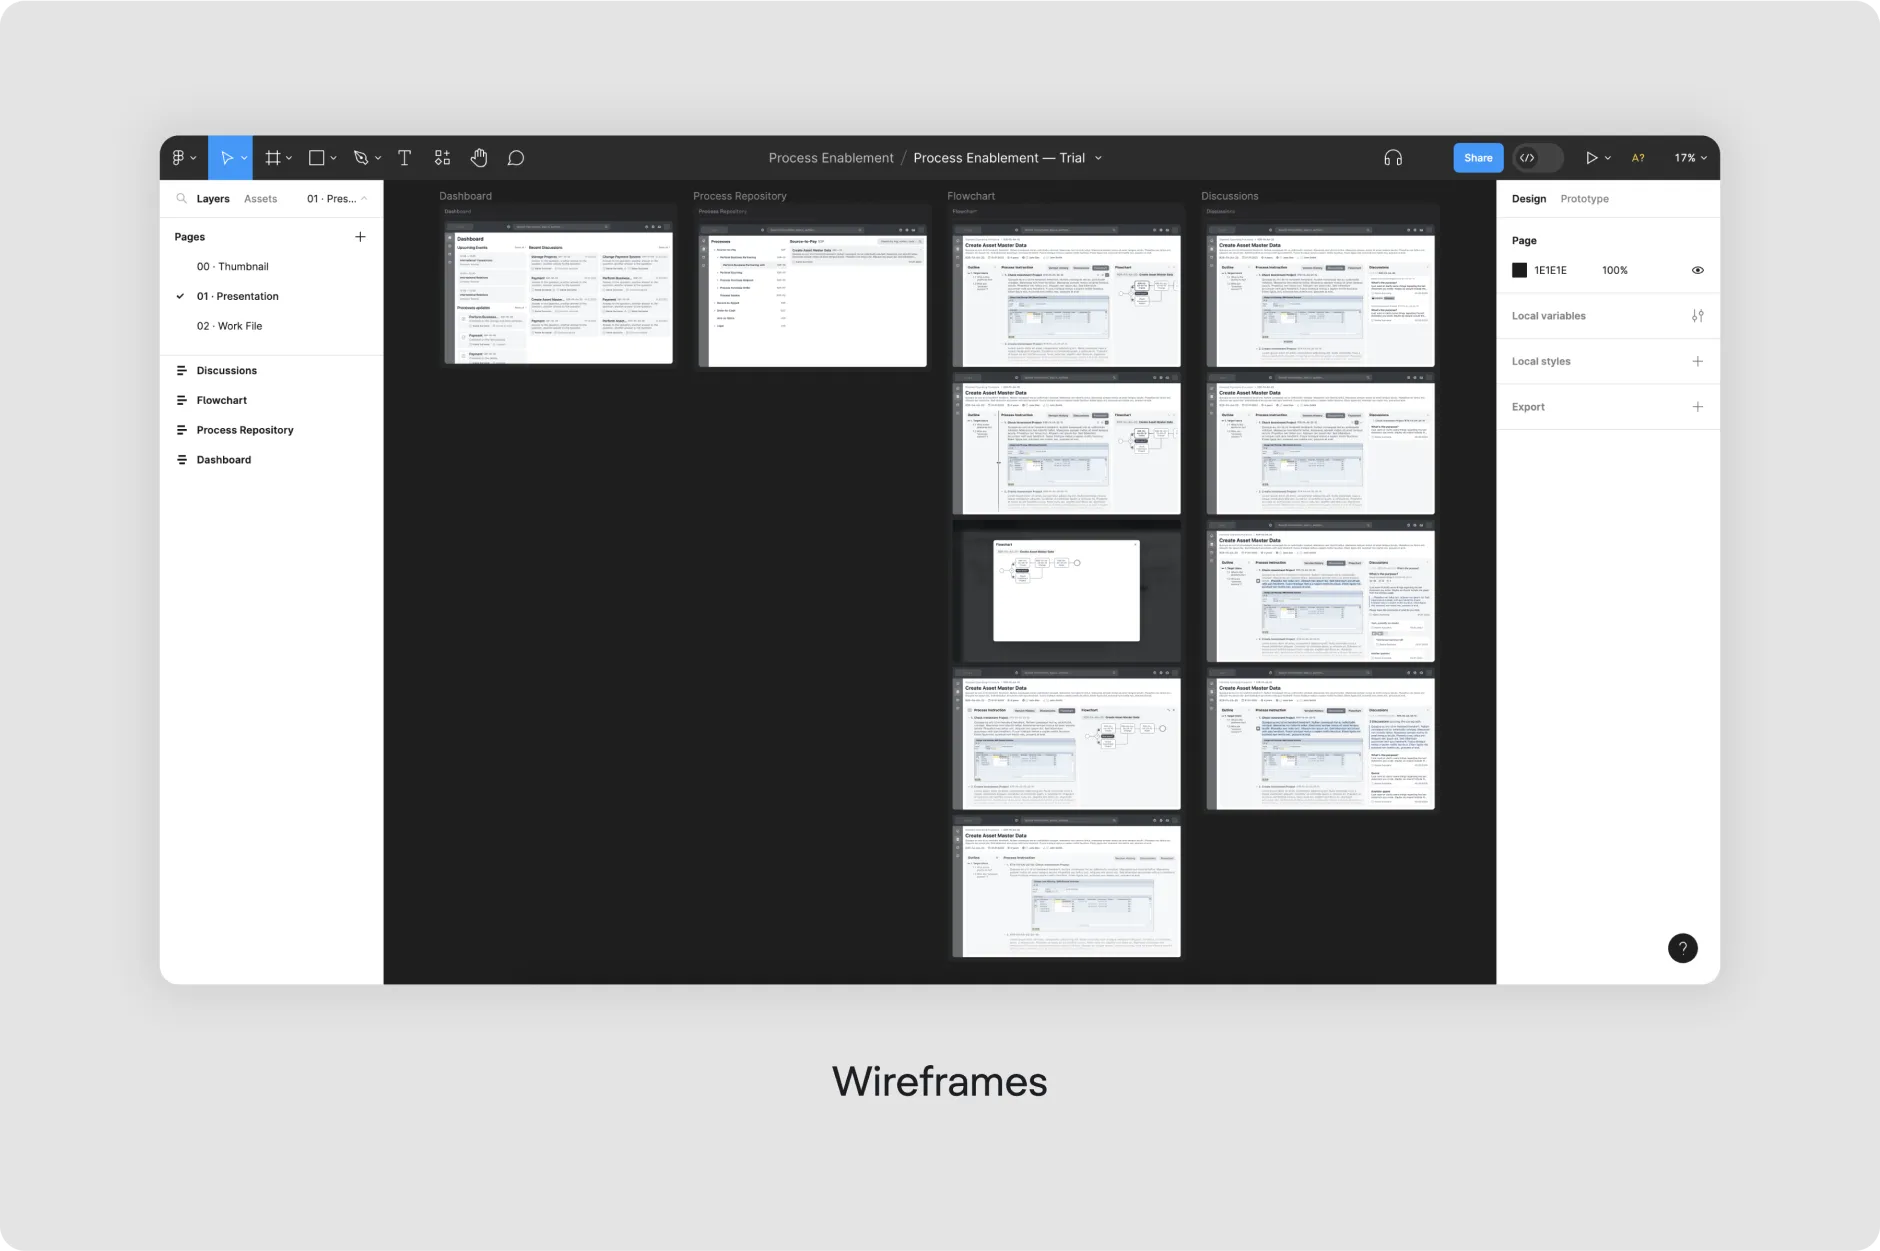The height and width of the screenshot is (1251, 1880).
Task: Open Local variables settings
Action: pyautogui.click(x=1697, y=315)
